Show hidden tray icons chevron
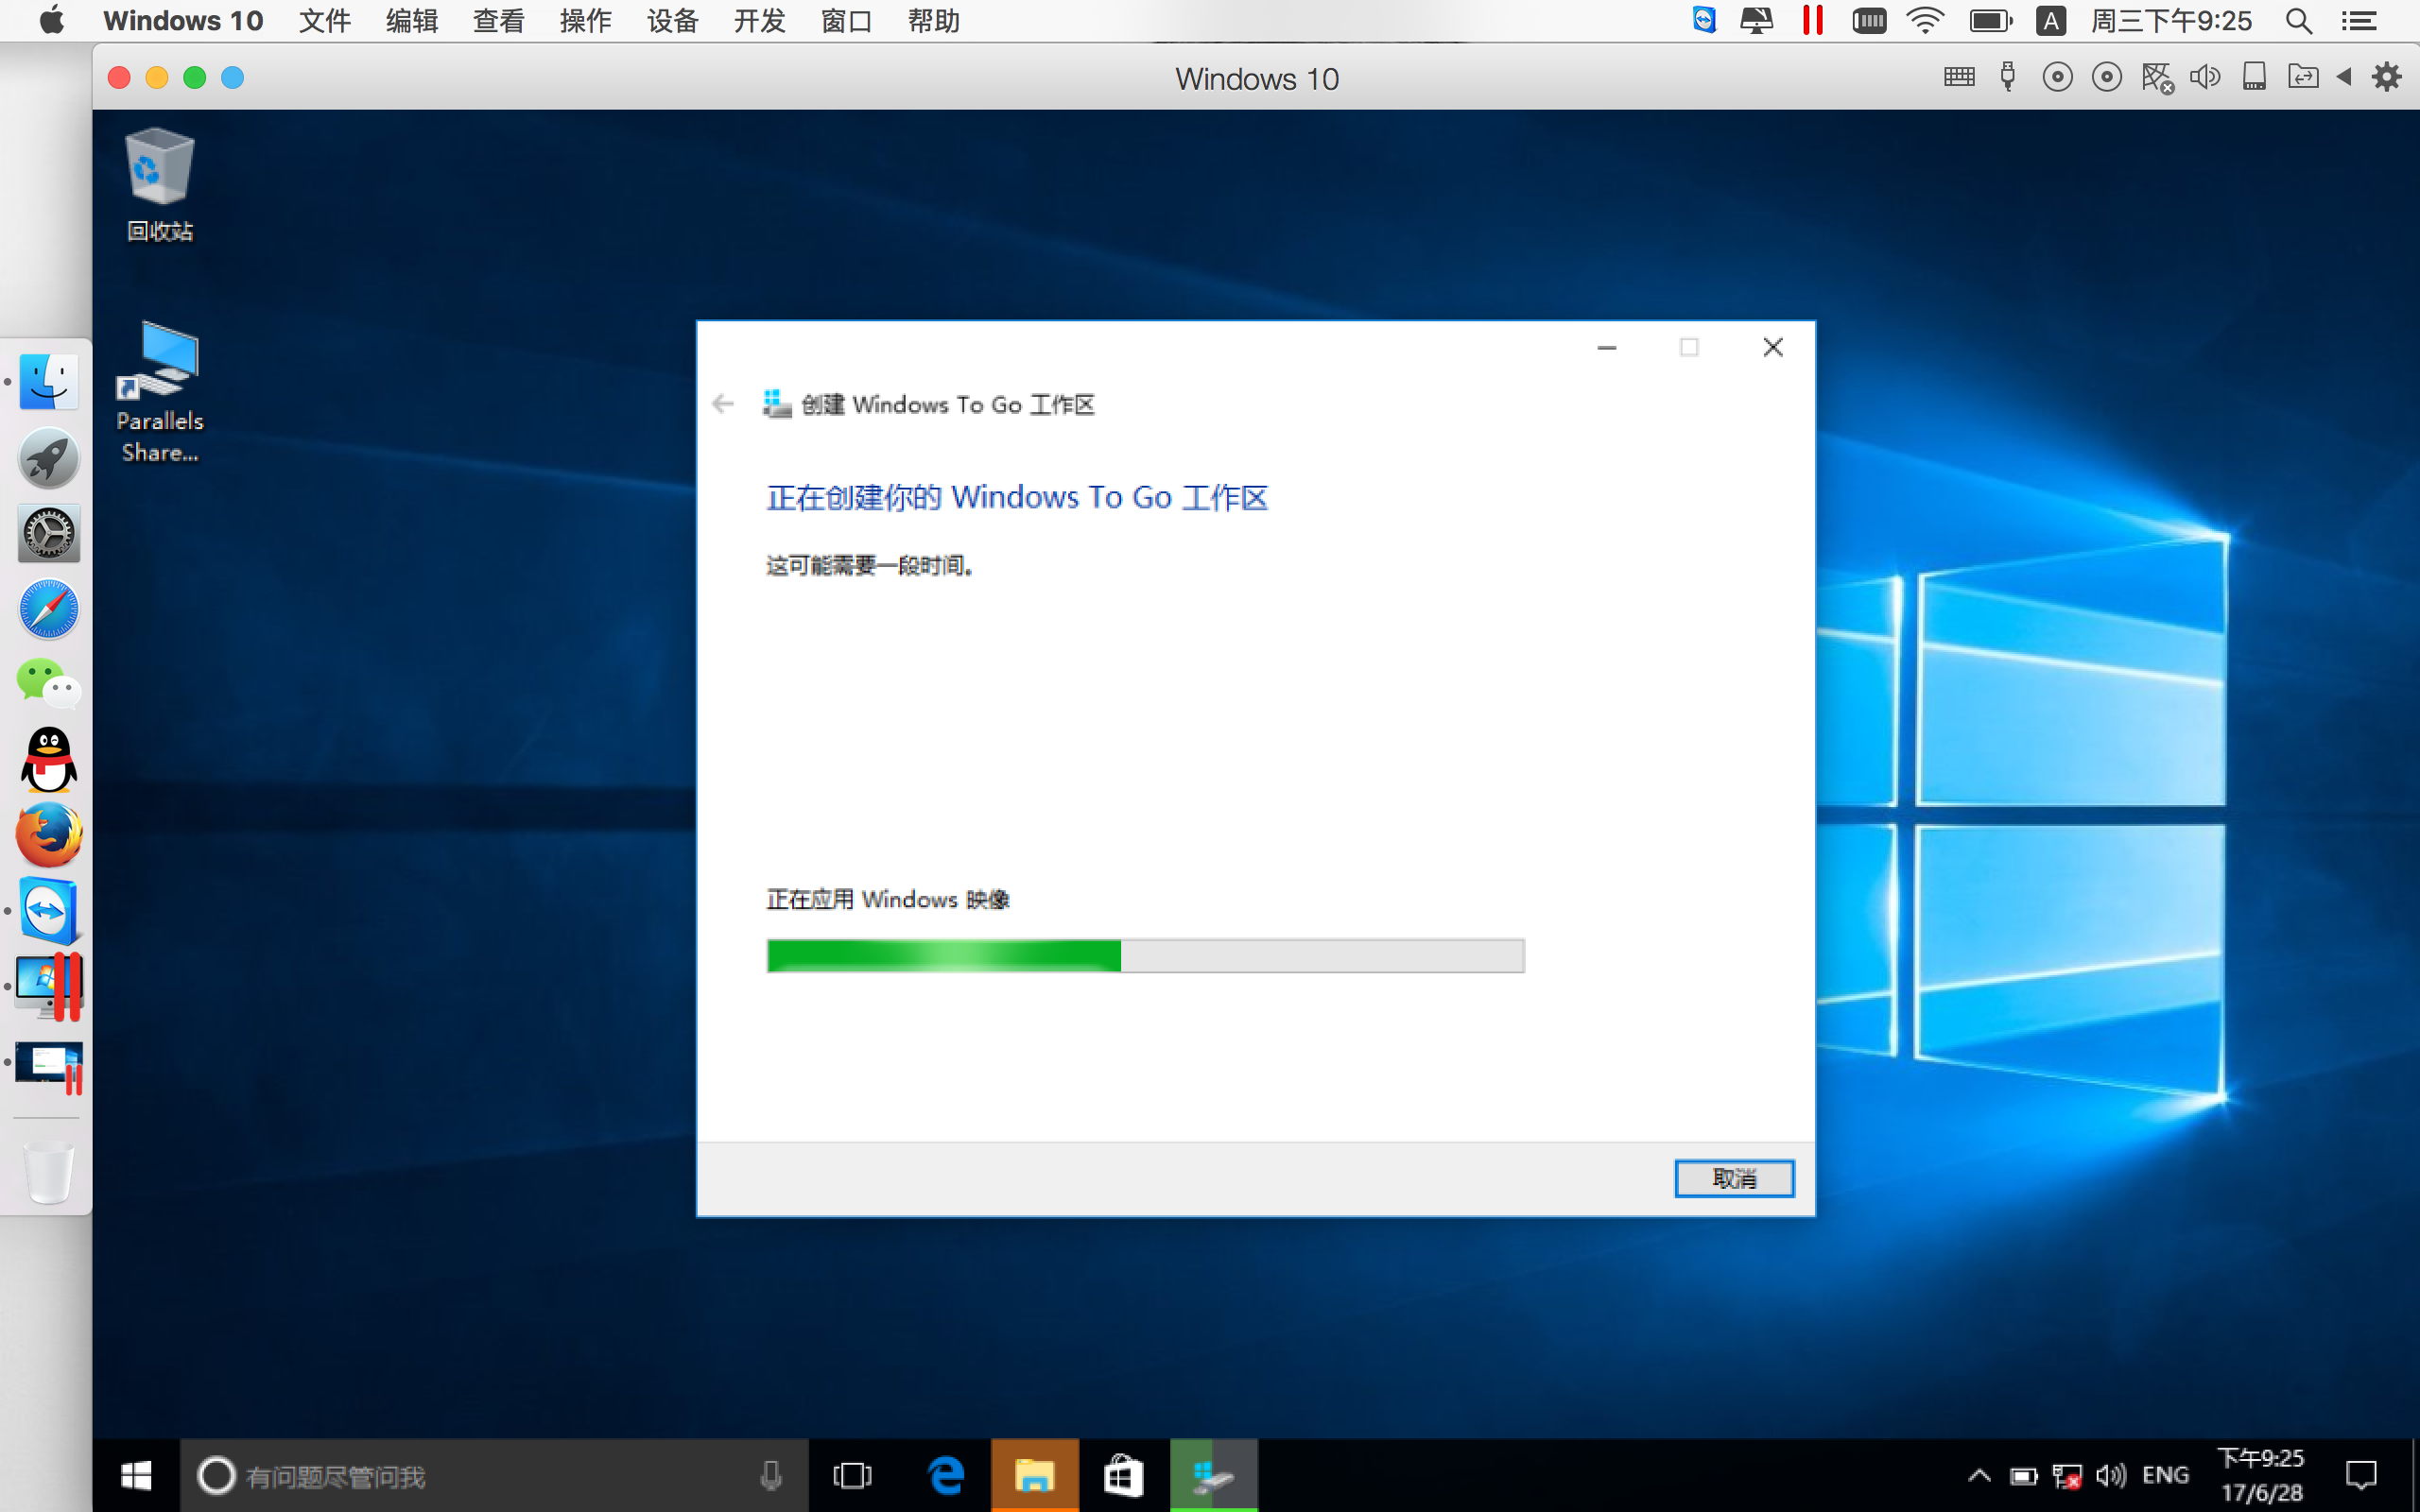 coord(1979,1475)
